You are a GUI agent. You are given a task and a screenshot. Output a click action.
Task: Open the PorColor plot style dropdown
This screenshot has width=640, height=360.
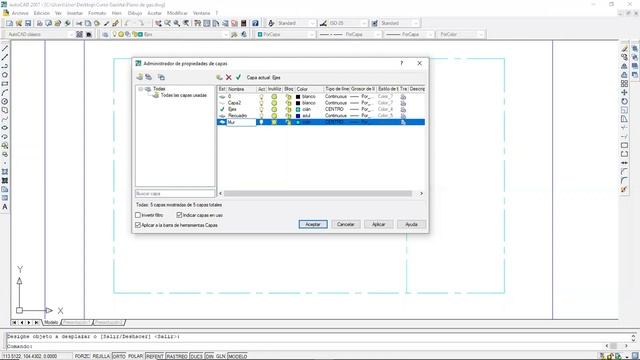click(x=480, y=35)
